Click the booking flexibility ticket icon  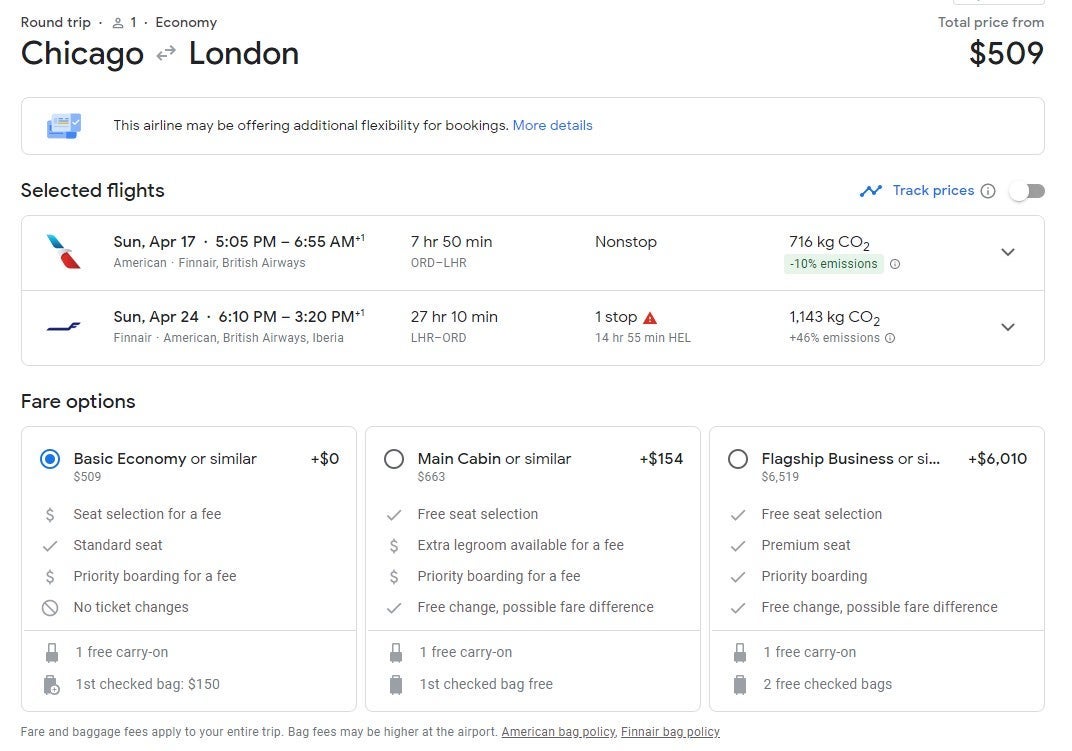click(64, 126)
